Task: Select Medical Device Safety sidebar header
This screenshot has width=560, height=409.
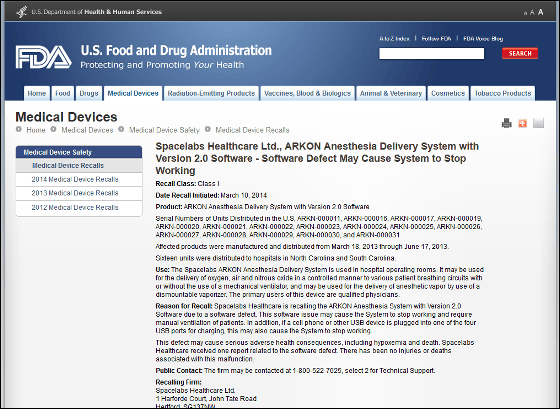Action: [79, 152]
